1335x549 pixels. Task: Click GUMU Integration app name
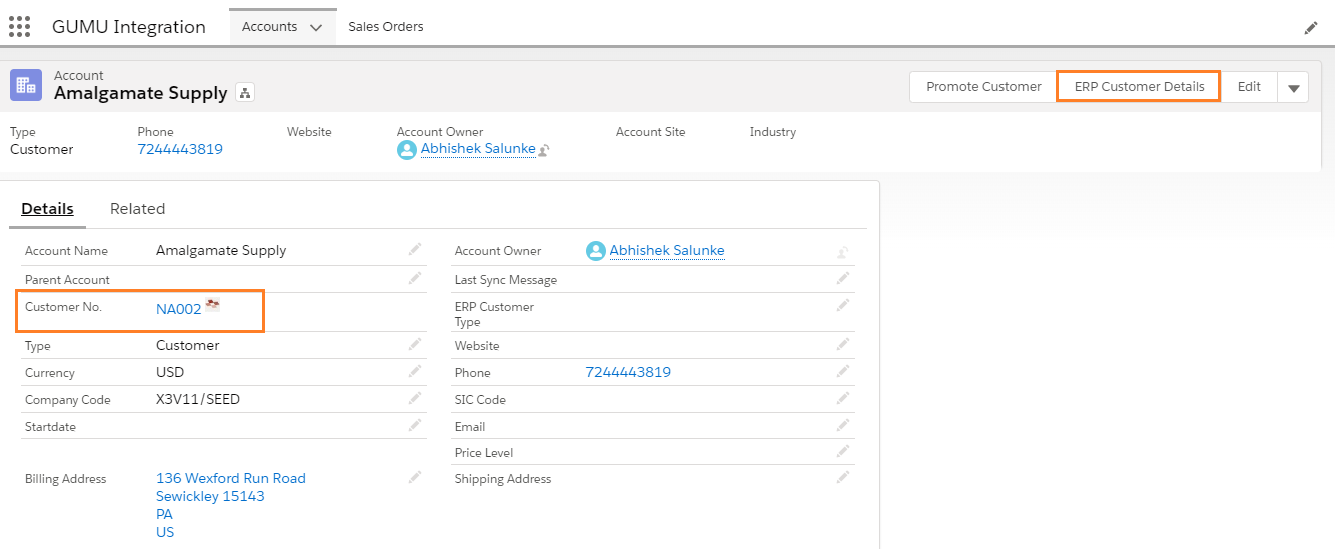click(x=129, y=27)
